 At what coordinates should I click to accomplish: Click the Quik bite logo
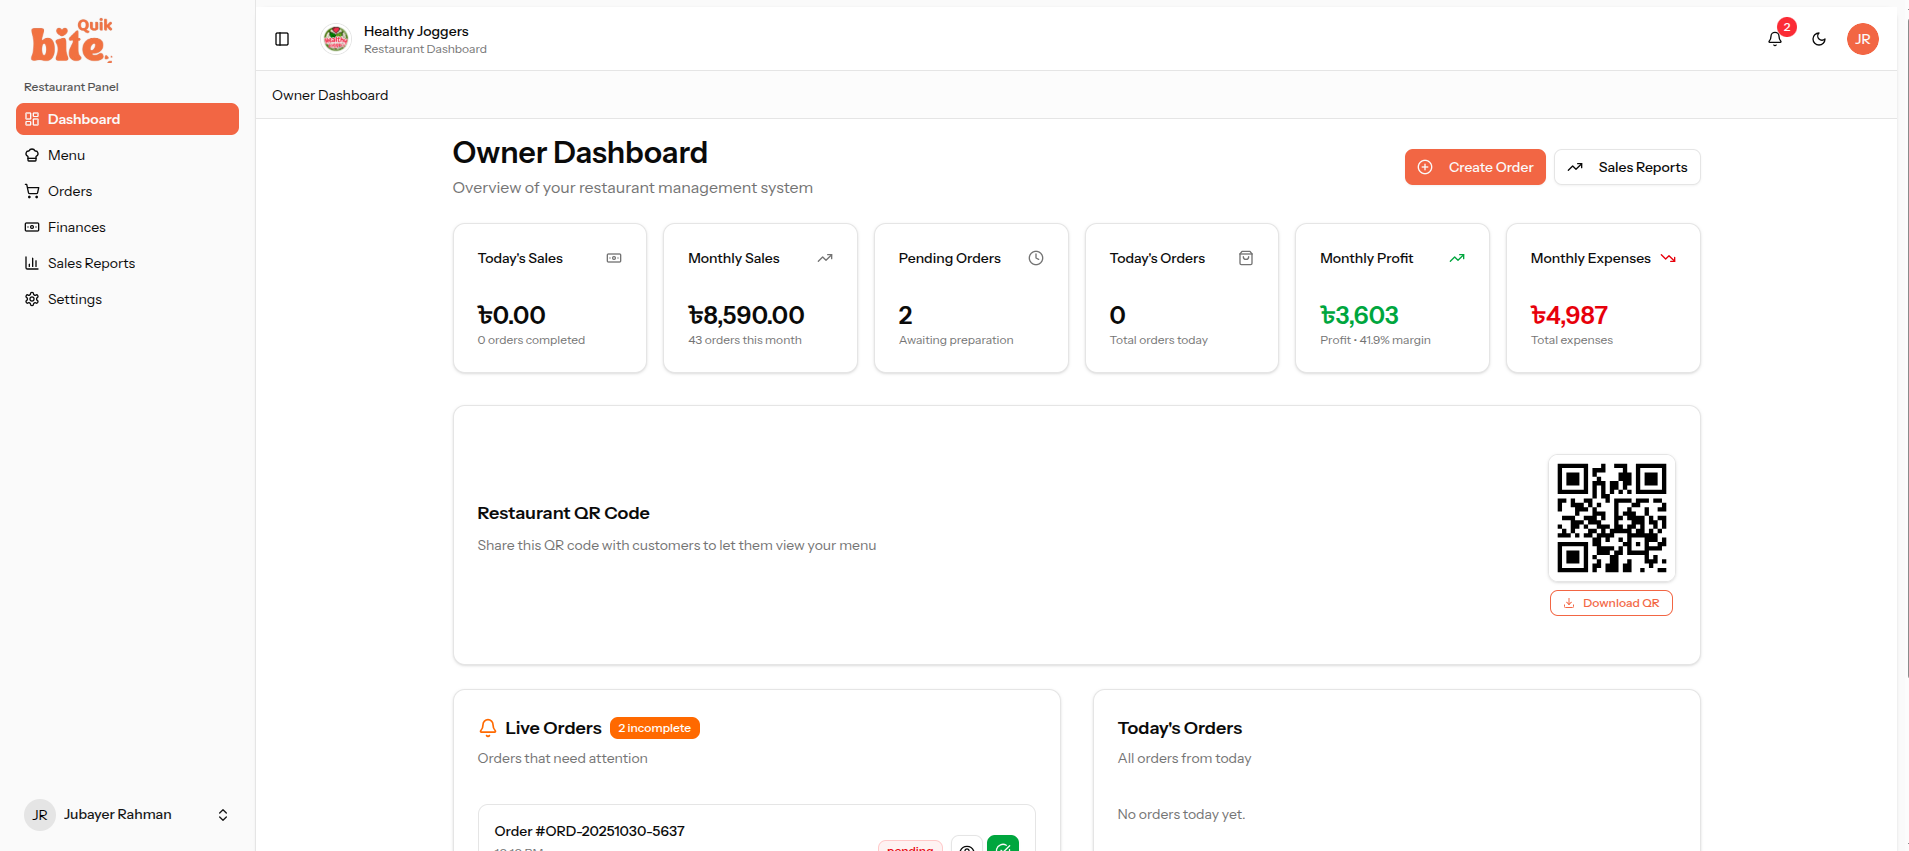pos(71,41)
